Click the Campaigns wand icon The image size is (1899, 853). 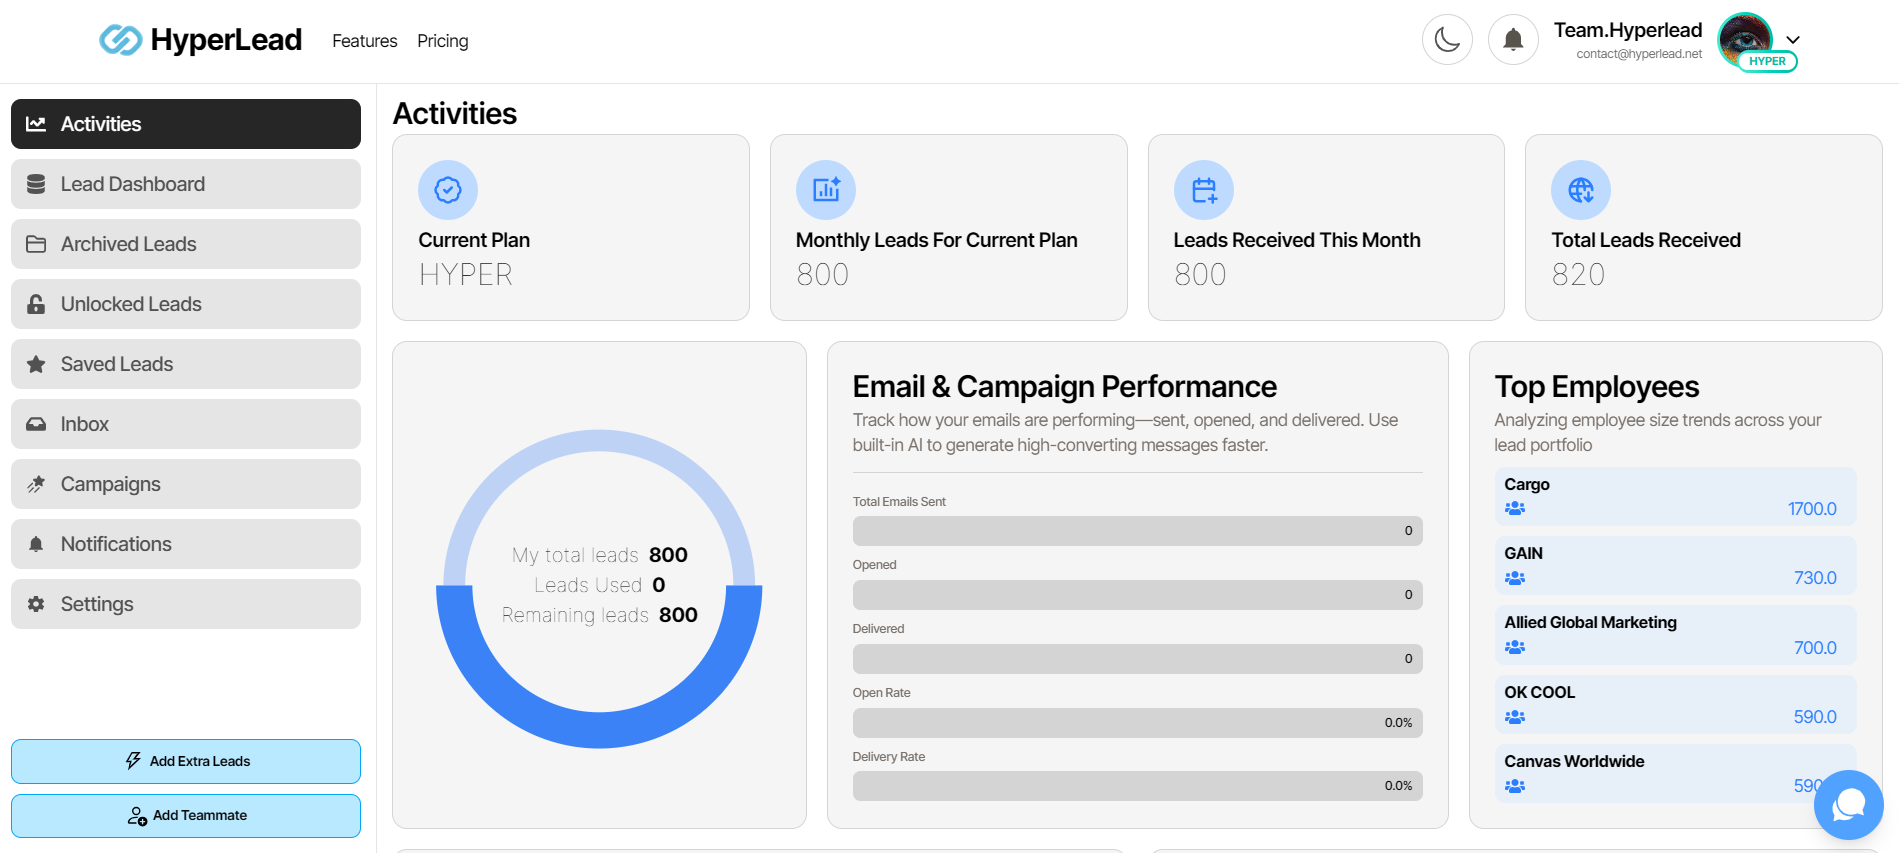click(36, 484)
